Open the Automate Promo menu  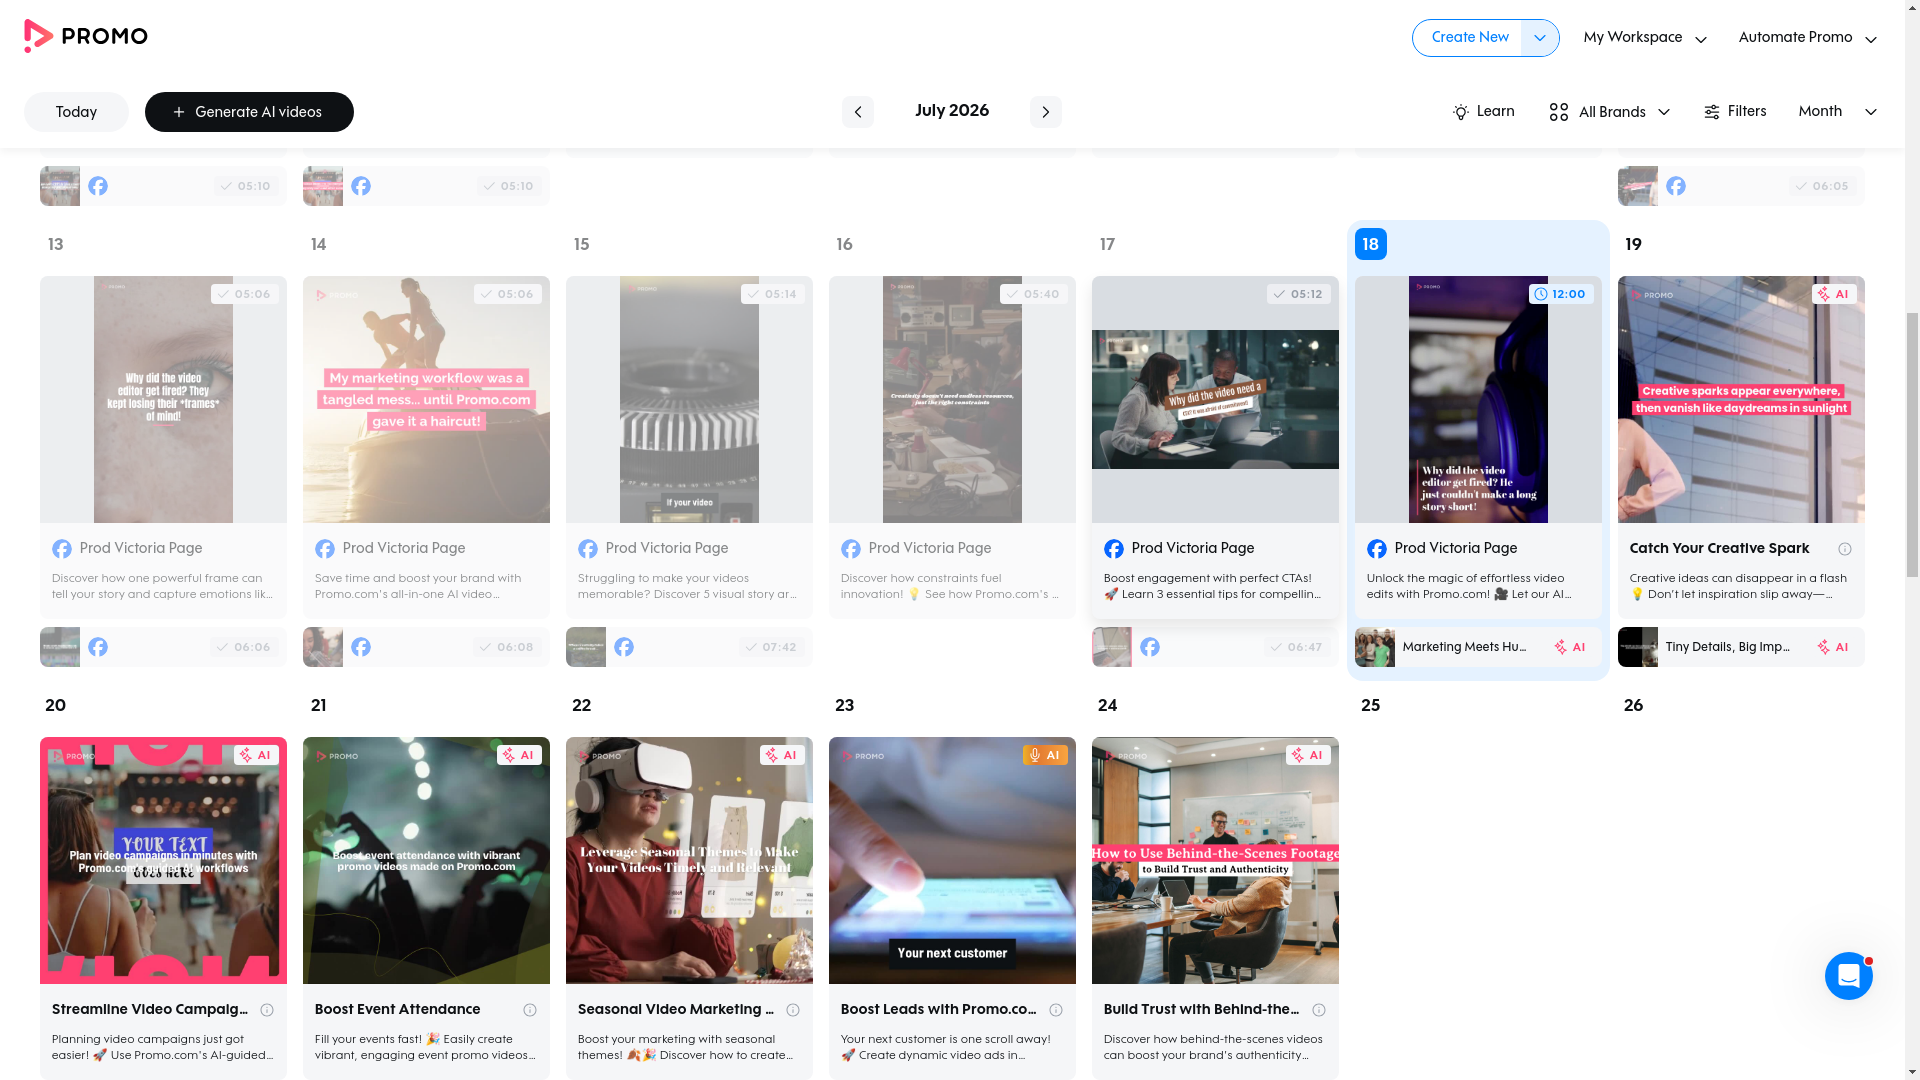pyautogui.click(x=1807, y=38)
